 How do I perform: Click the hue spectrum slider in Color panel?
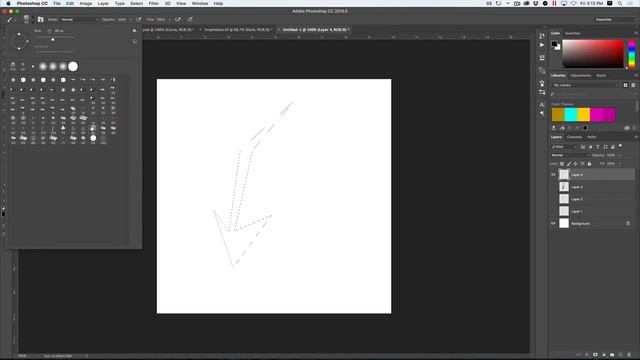(x=631, y=54)
